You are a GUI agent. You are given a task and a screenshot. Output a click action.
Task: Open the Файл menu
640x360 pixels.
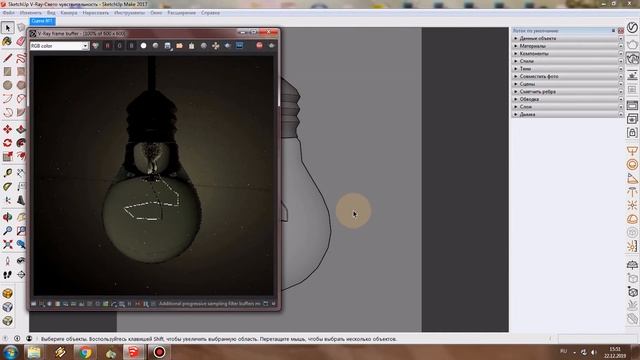pyautogui.click(x=9, y=13)
